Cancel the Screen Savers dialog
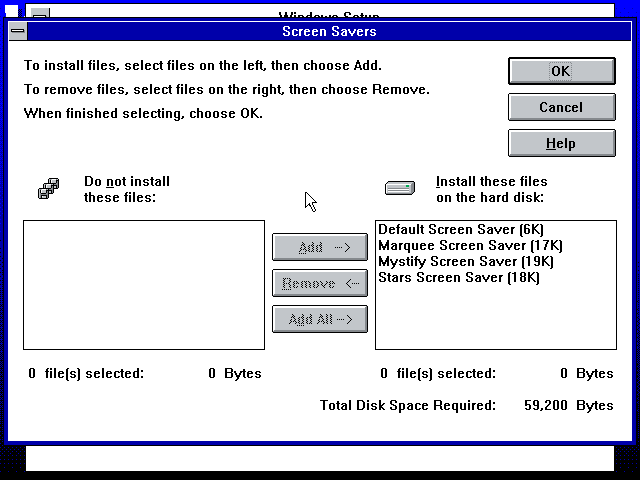This screenshot has width=640, height=480. [x=562, y=107]
